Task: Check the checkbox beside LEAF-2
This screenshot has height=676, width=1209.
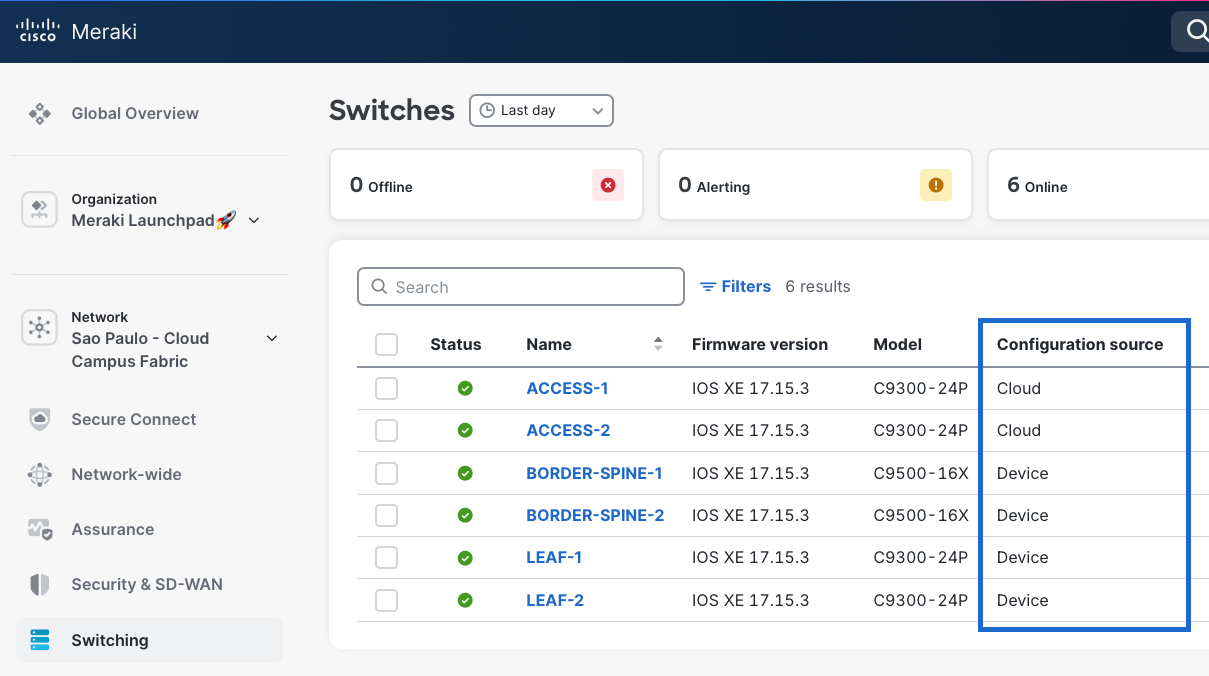Action: 386,600
